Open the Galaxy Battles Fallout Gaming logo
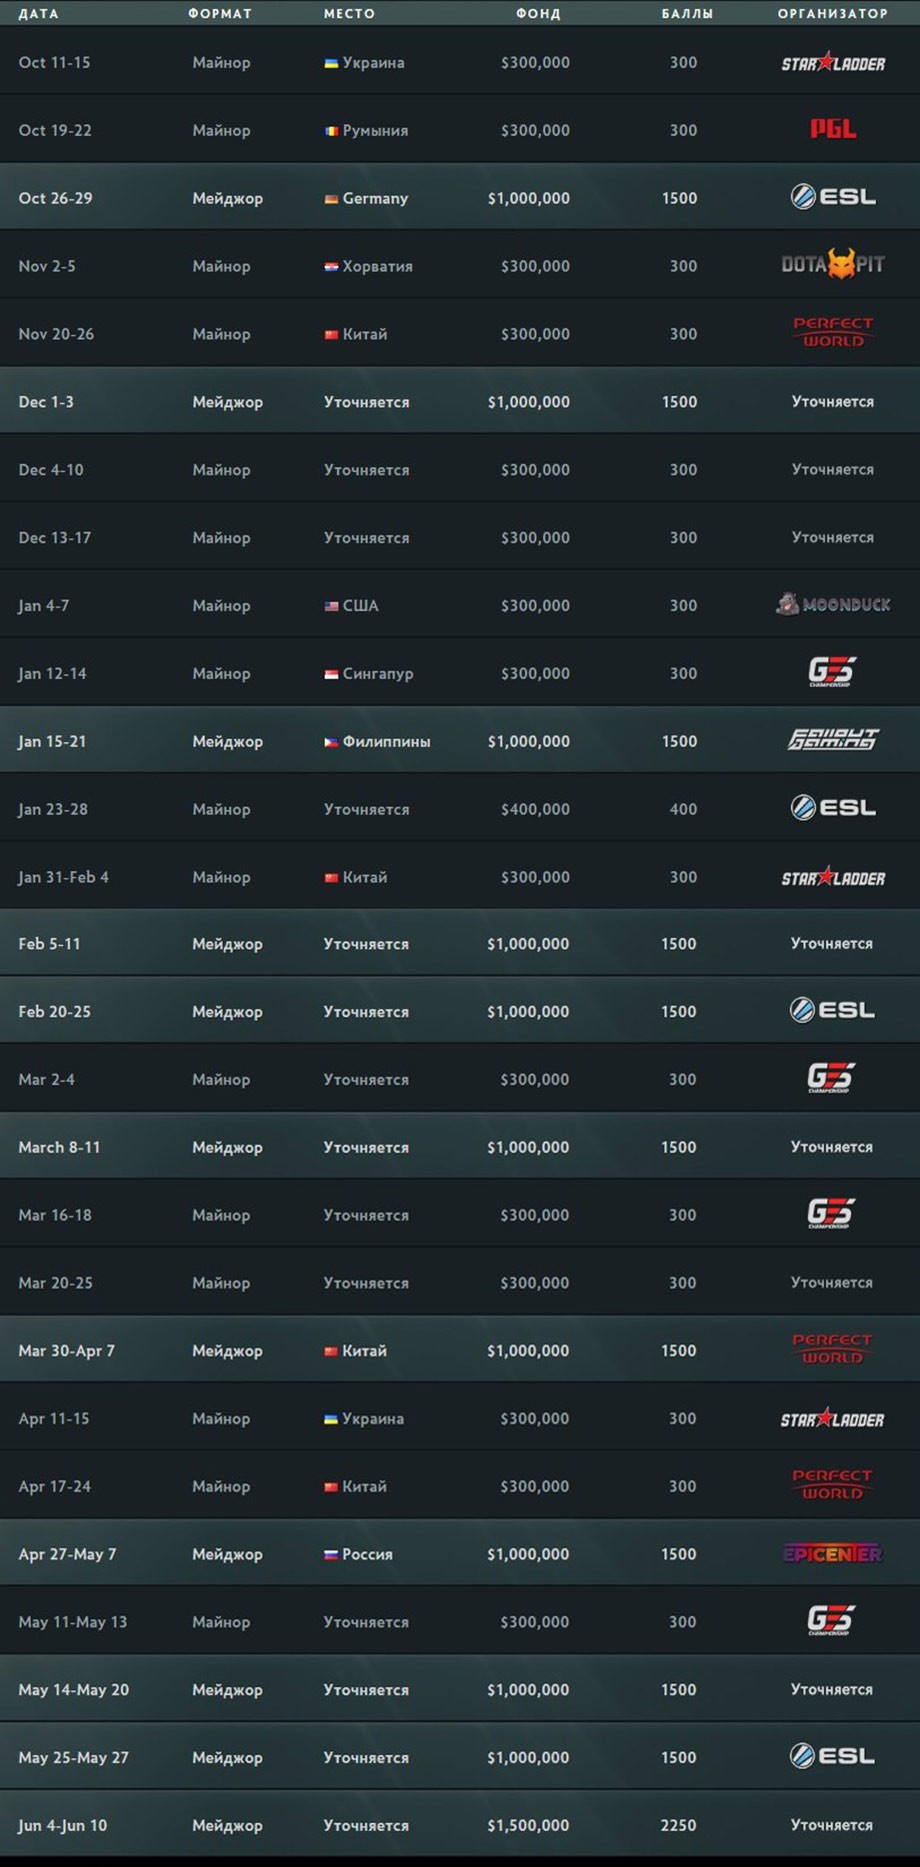Screen dimensions: 920x1867 click(x=833, y=740)
